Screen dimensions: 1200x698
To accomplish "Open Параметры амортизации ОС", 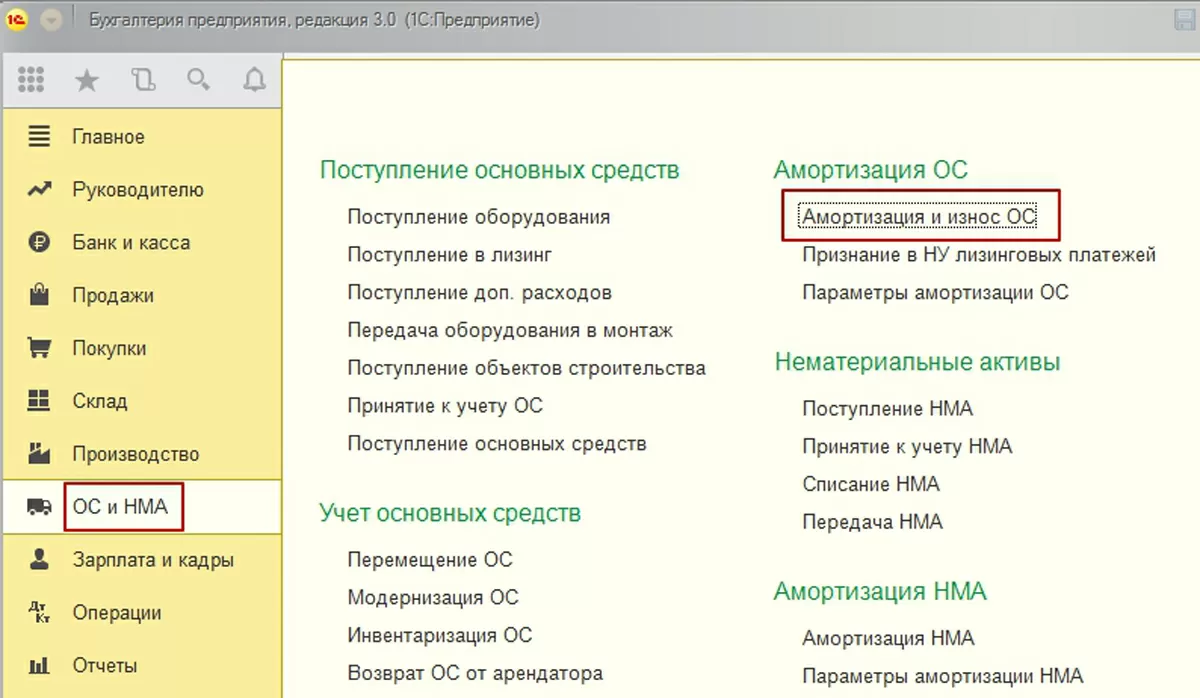I will (x=935, y=293).
